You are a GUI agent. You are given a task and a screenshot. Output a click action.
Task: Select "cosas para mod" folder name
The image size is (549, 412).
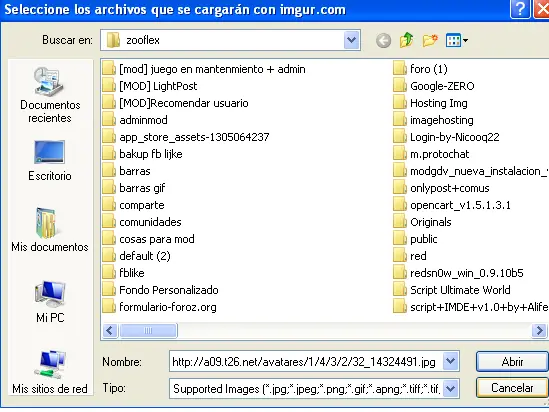click(x=157, y=239)
